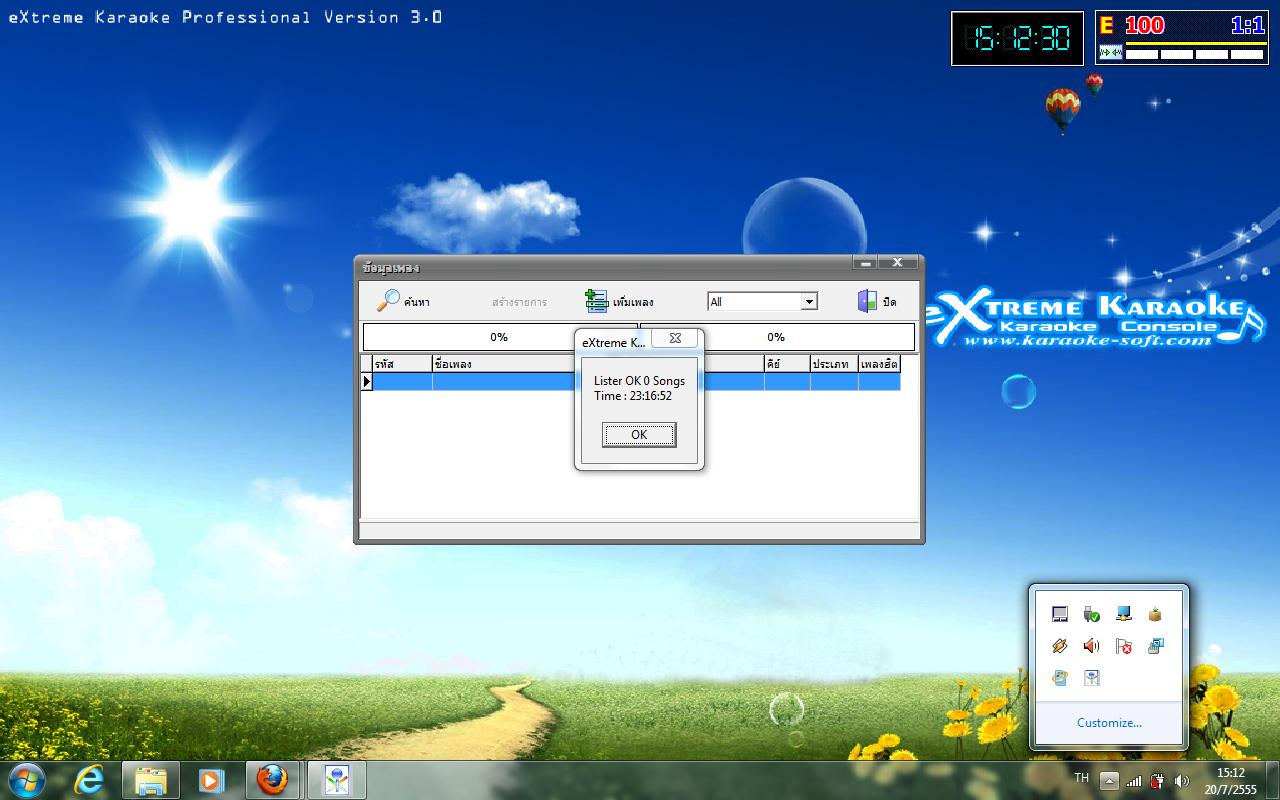The width and height of the screenshot is (1280, 800).
Task: Switch to eXtreme Karaoke taskbar button
Action: pyautogui.click(x=337, y=780)
